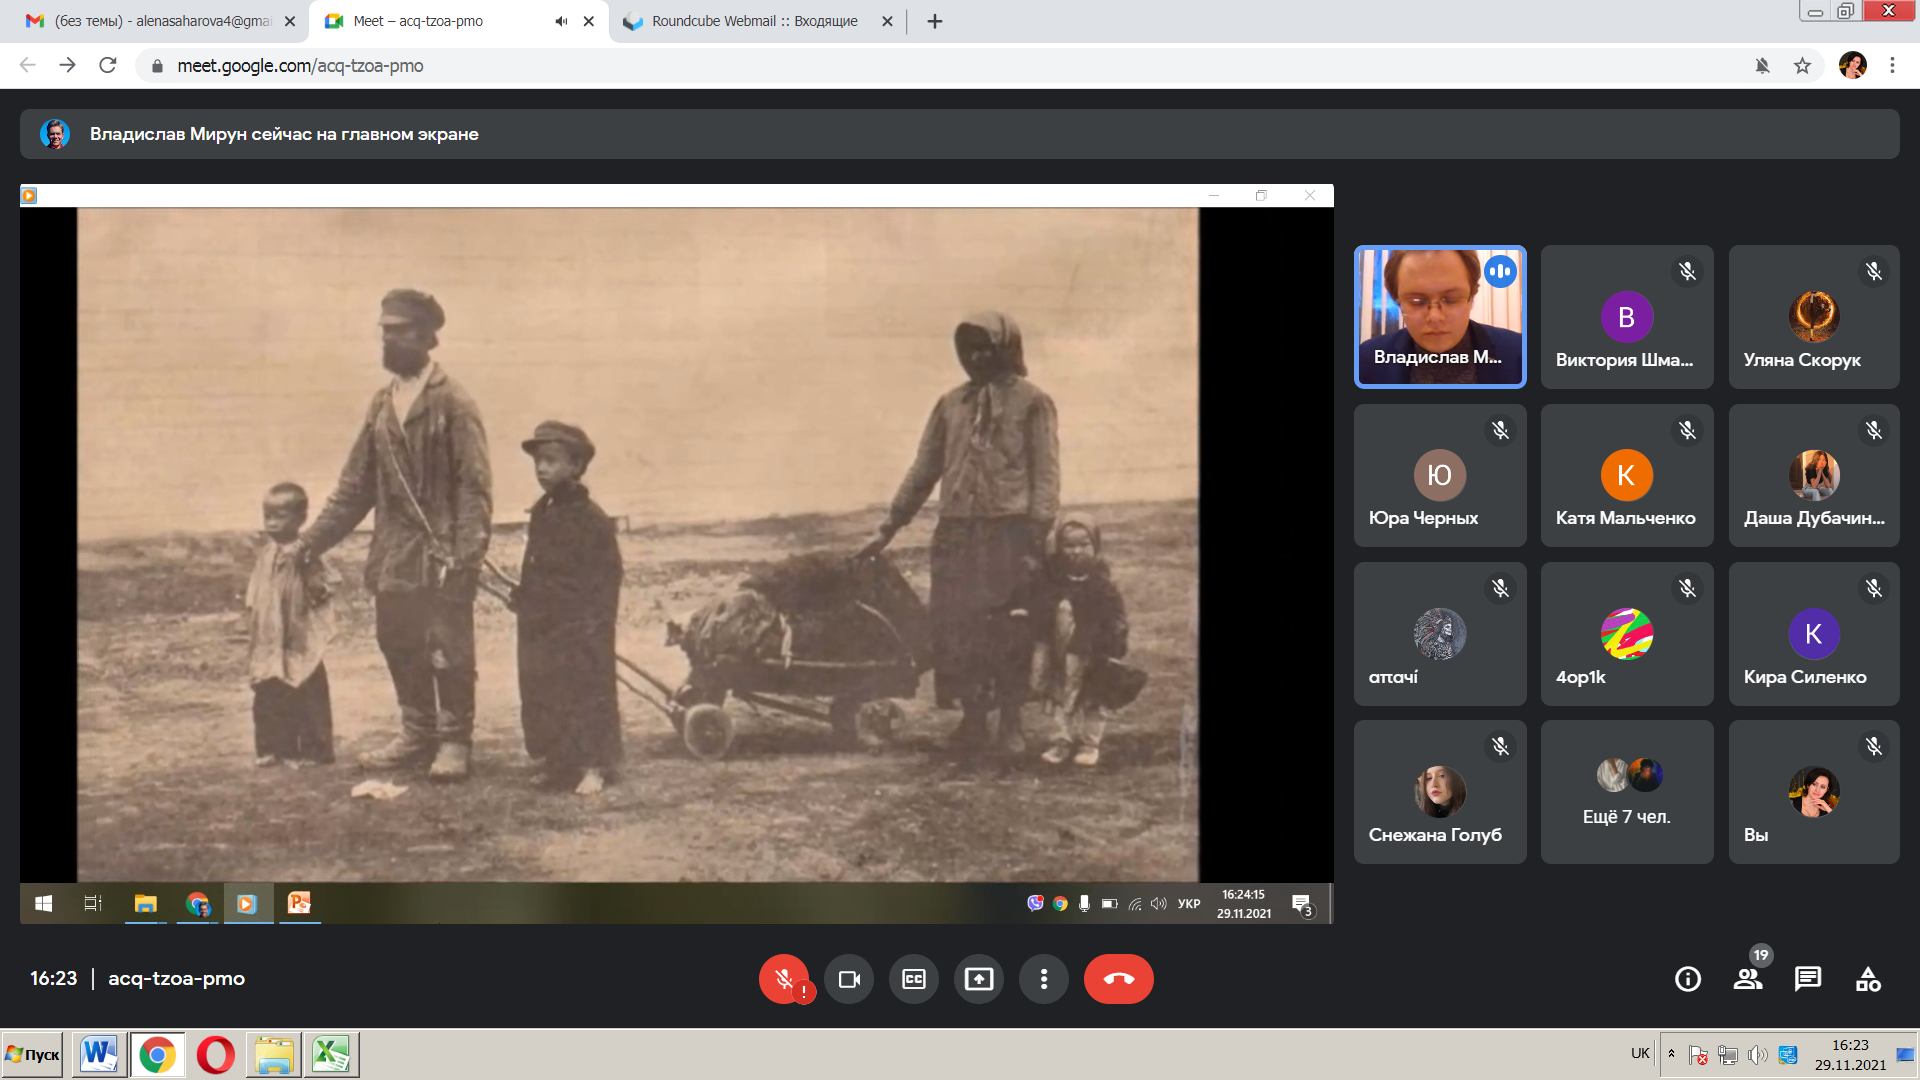Click 'Ещё 7 чел.' participants tile
The width and height of the screenshot is (1920, 1080).
click(1627, 792)
